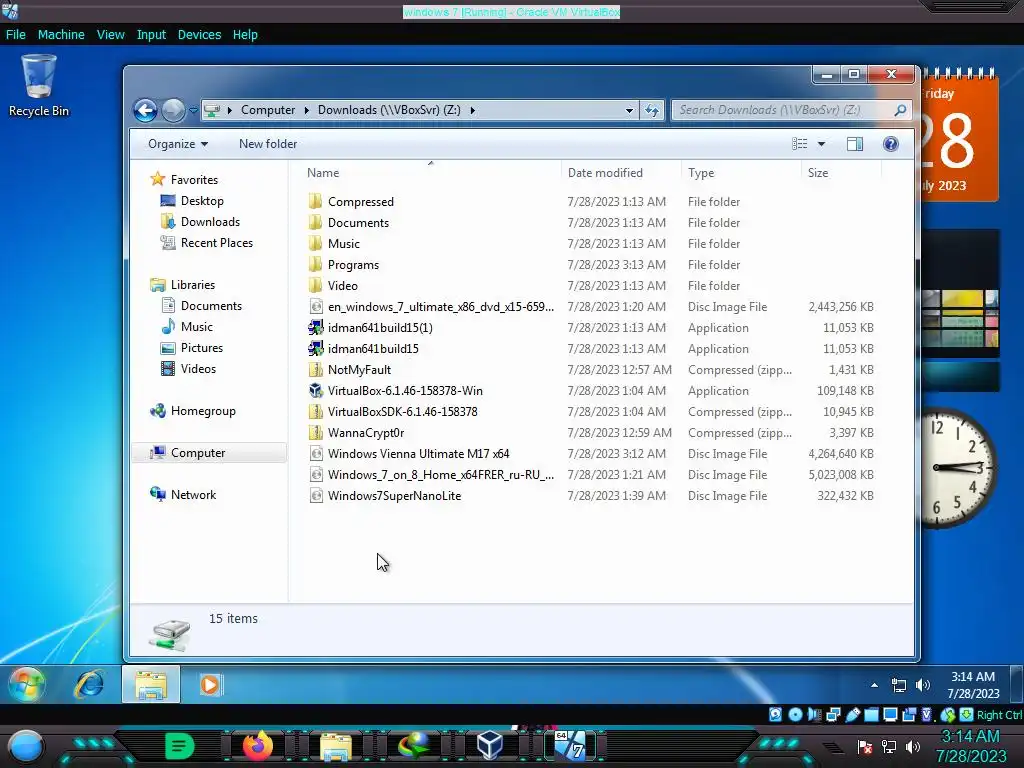This screenshot has height=768, width=1024.
Task: Click the guest tray network icon
Action: 899,685
